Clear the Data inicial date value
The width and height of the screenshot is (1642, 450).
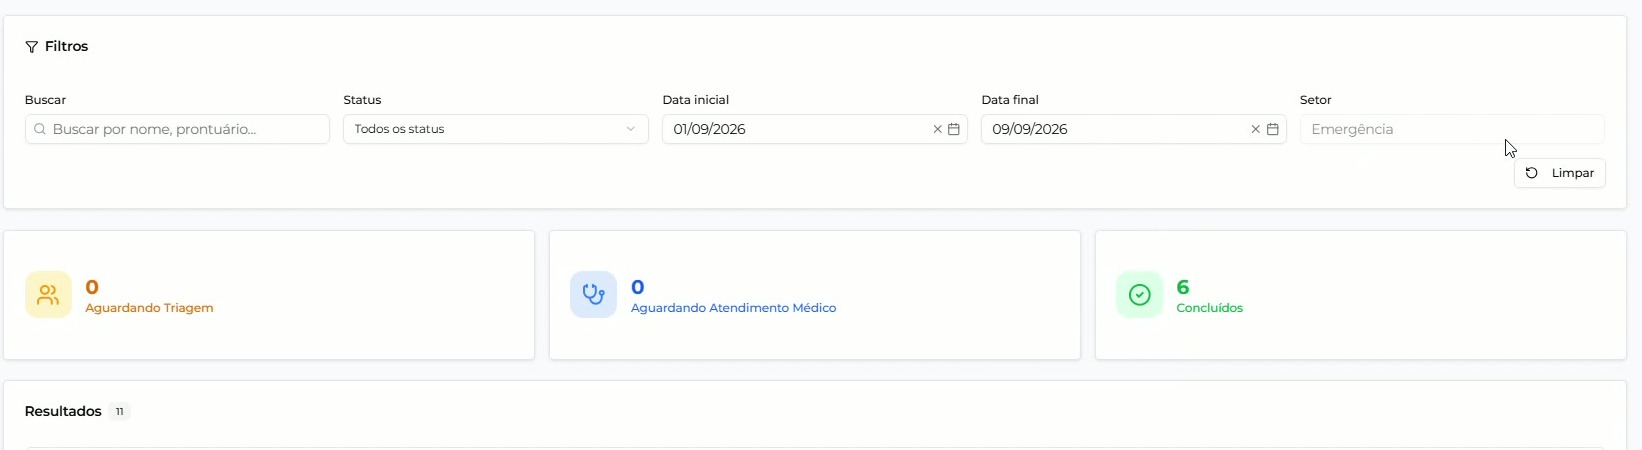[x=938, y=129]
